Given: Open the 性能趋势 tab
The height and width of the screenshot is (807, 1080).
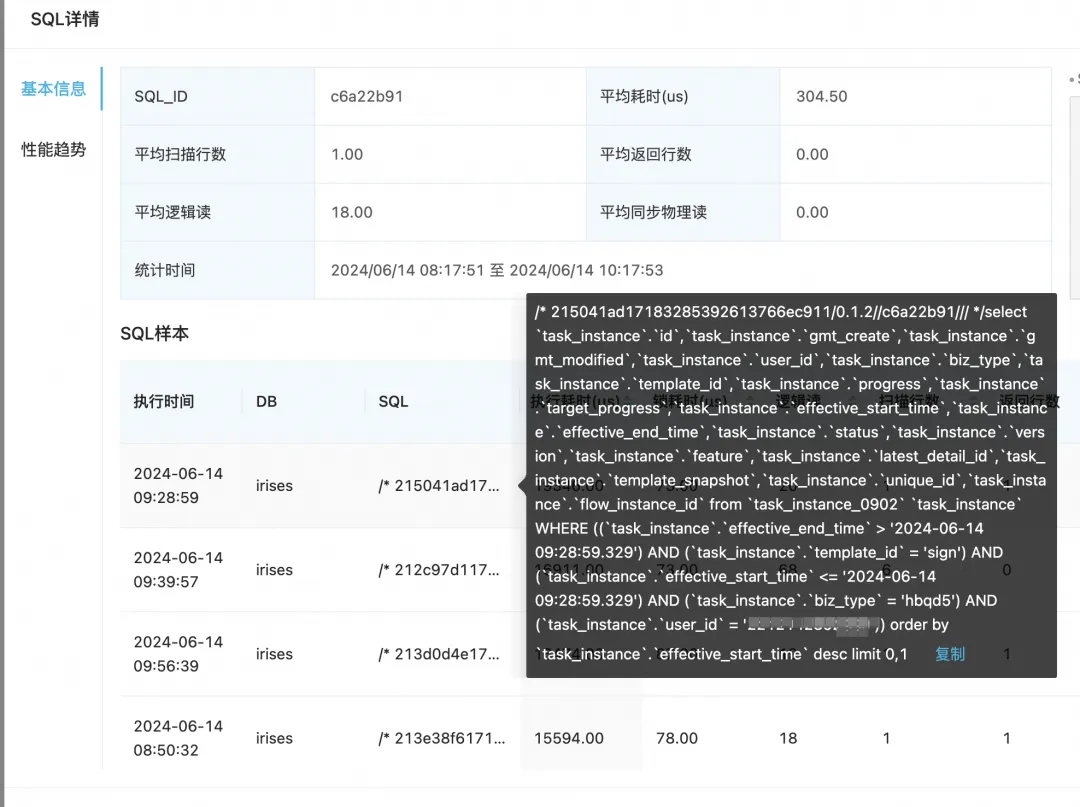Looking at the screenshot, I should 53,149.
